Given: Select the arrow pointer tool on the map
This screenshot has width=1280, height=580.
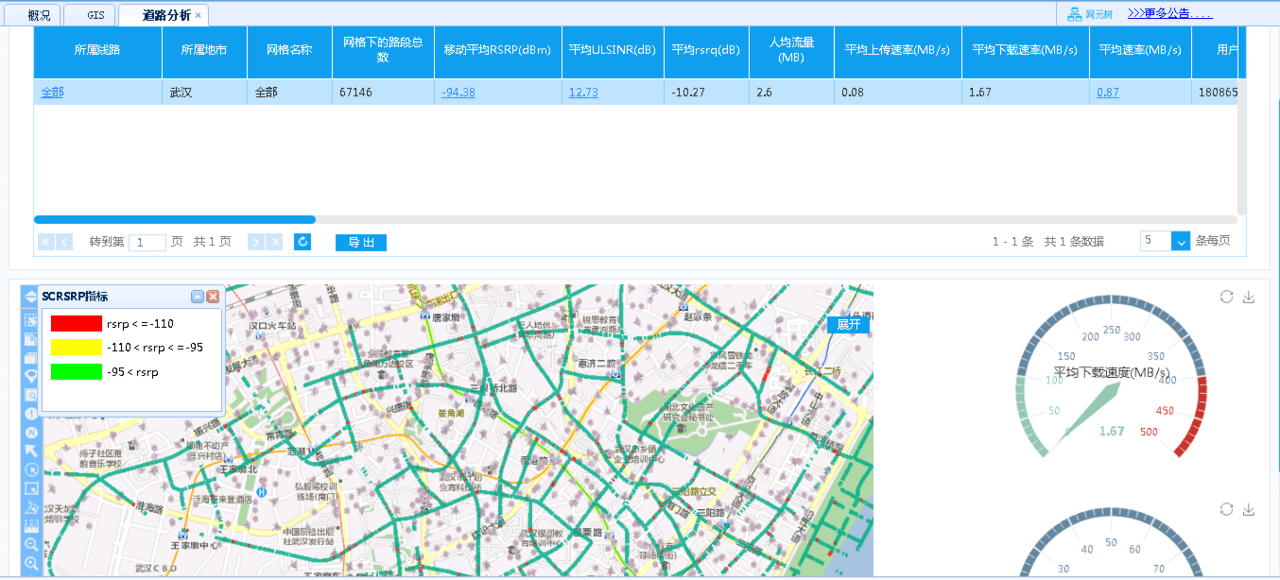Looking at the screenshot, I should click(x=31, y=451).
